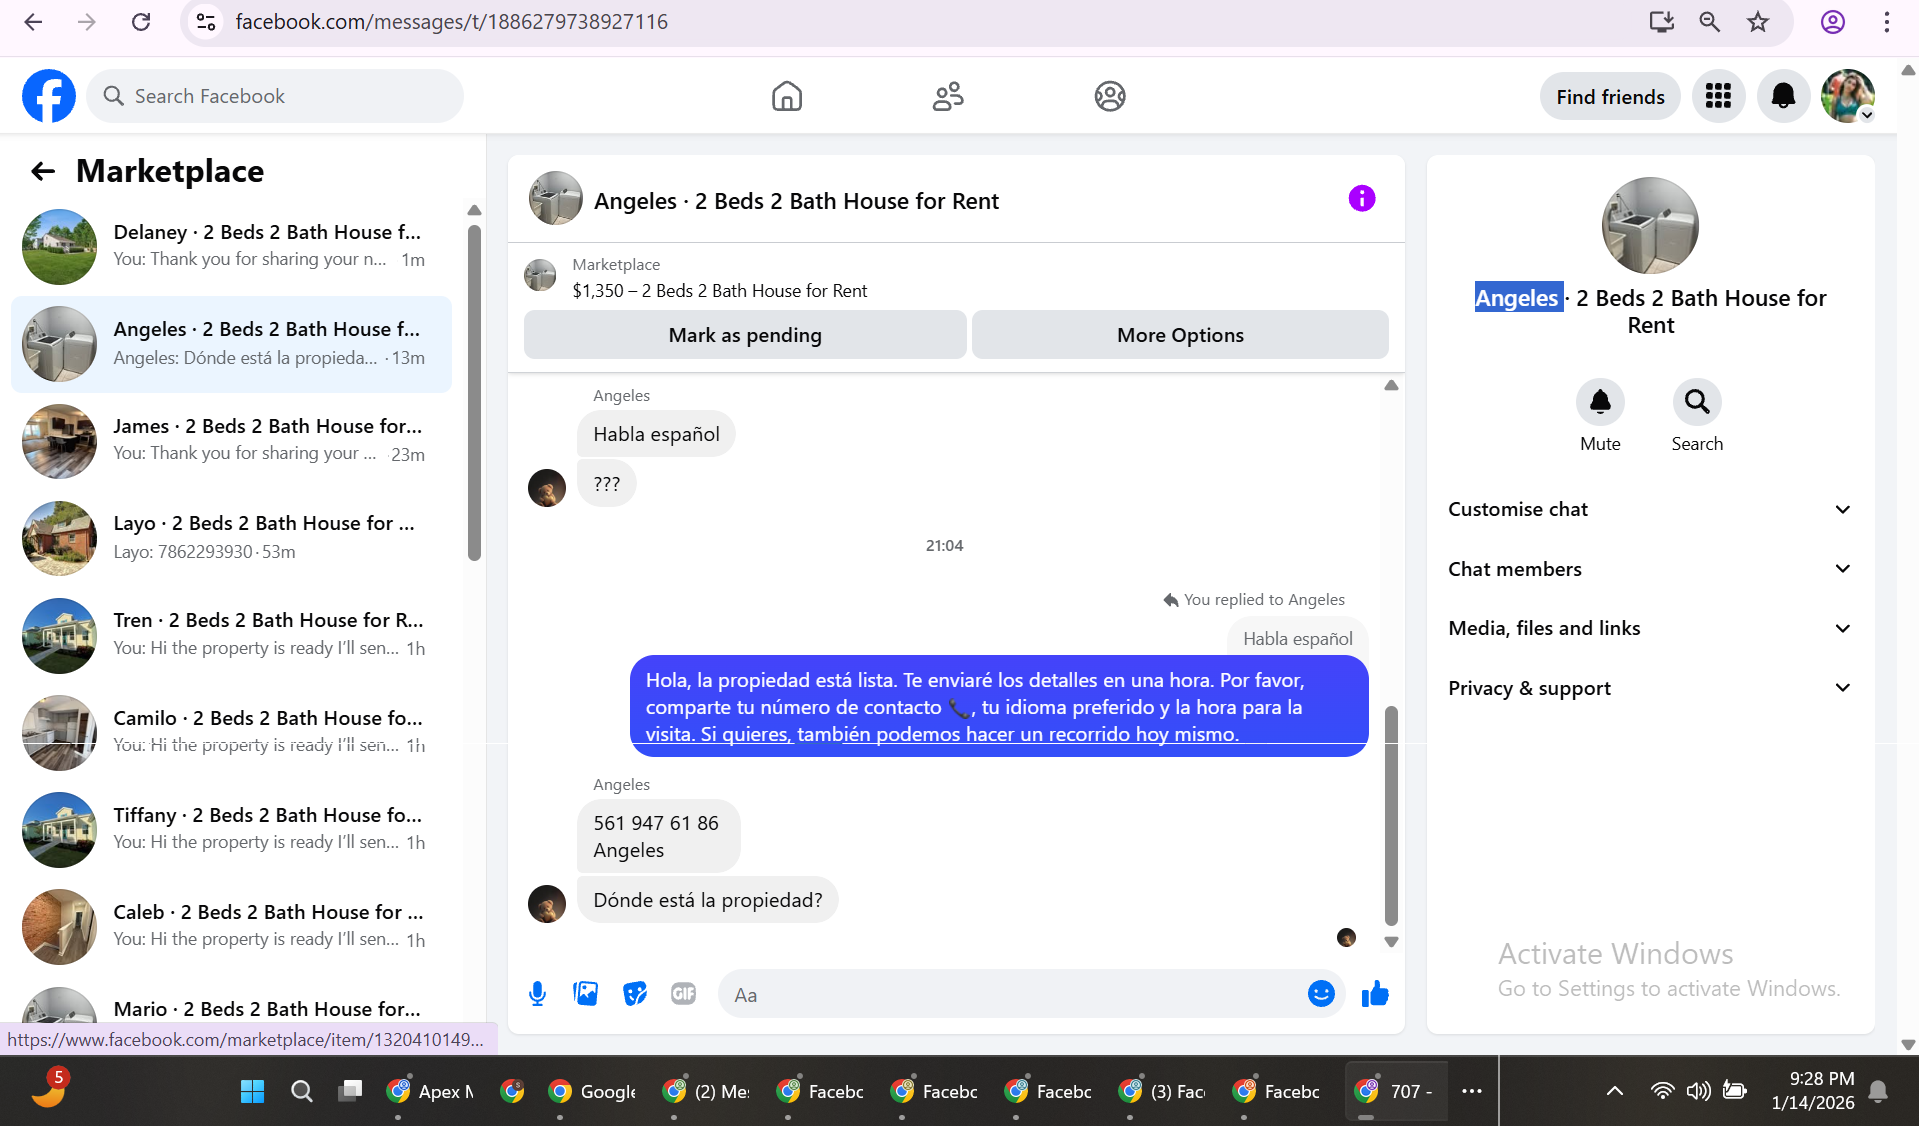Viewport: 1919px width, 1126px height.
Task: Click the Aa message input box
Action: click(x=1010, y=994)
